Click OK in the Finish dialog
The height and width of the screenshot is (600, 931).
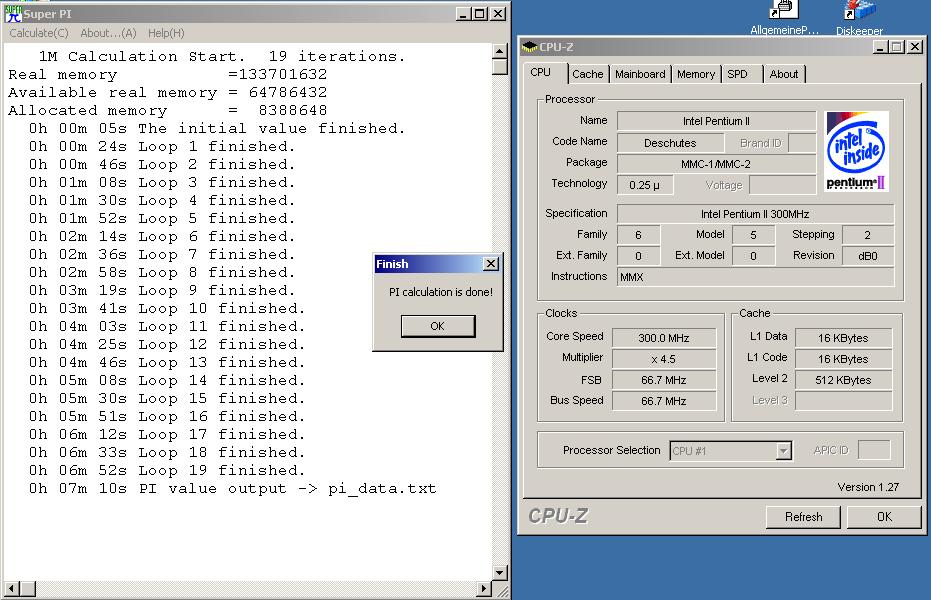click(x=438, y=326)
